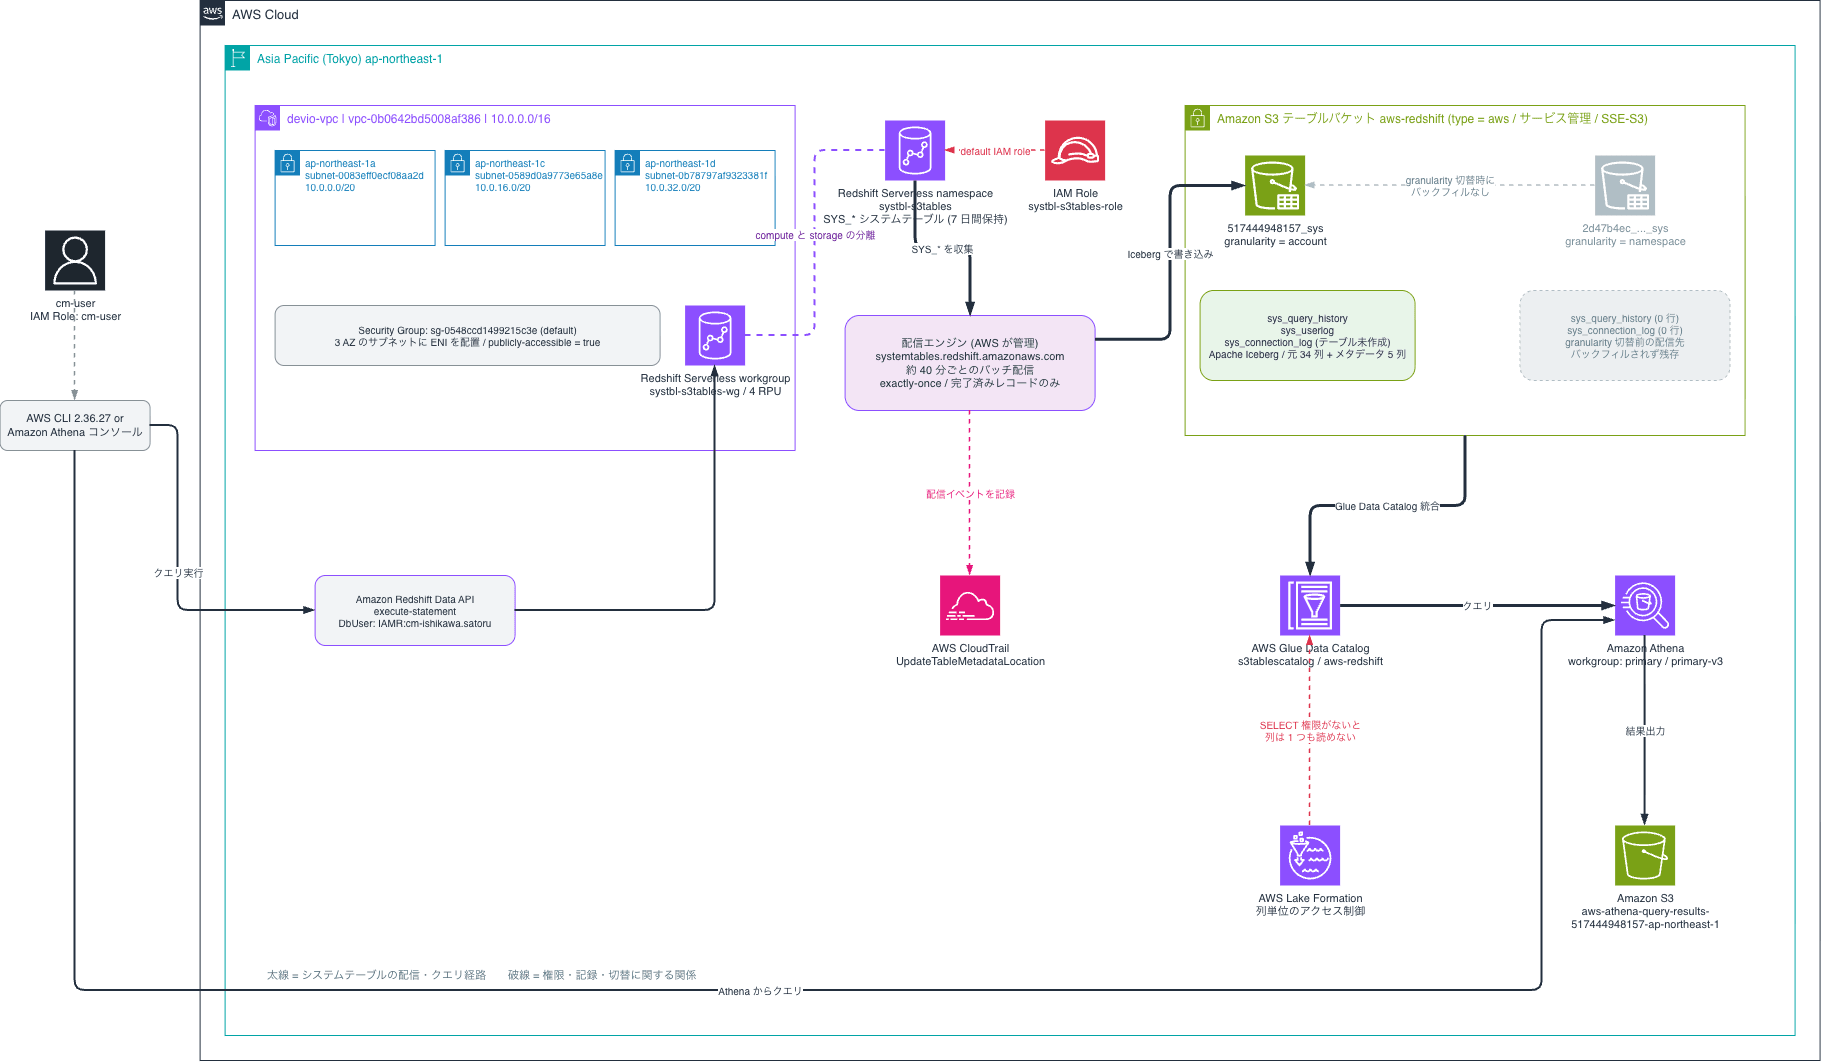Click '10.0.32.0/20' CIDR text
The width and height of the screenshot is (1822, 1062).
[672, 187]
